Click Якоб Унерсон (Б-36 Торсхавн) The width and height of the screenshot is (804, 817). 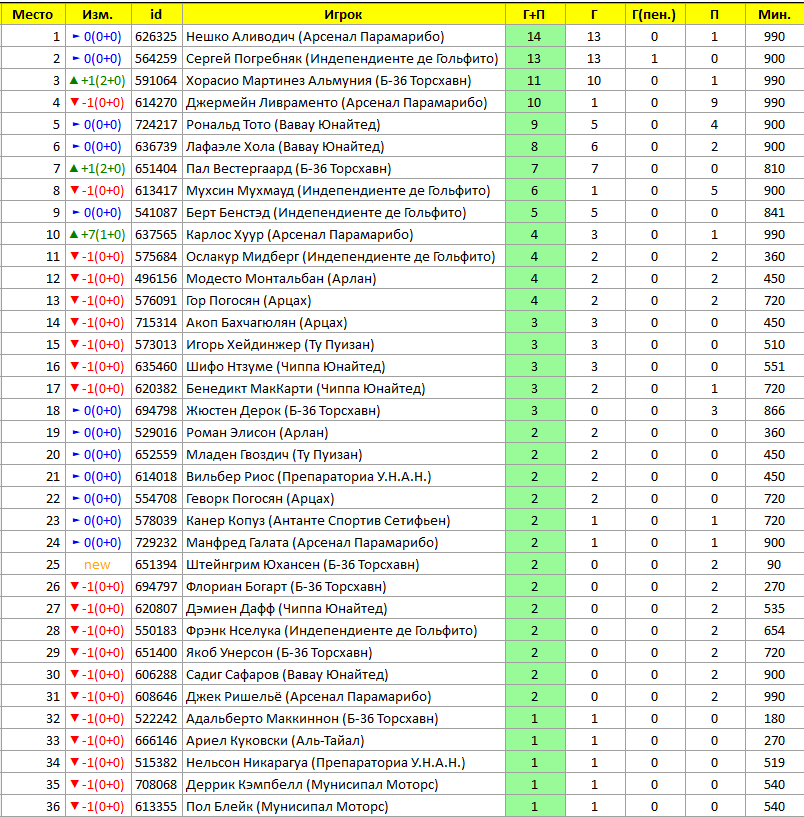click(x=279, y=652)
